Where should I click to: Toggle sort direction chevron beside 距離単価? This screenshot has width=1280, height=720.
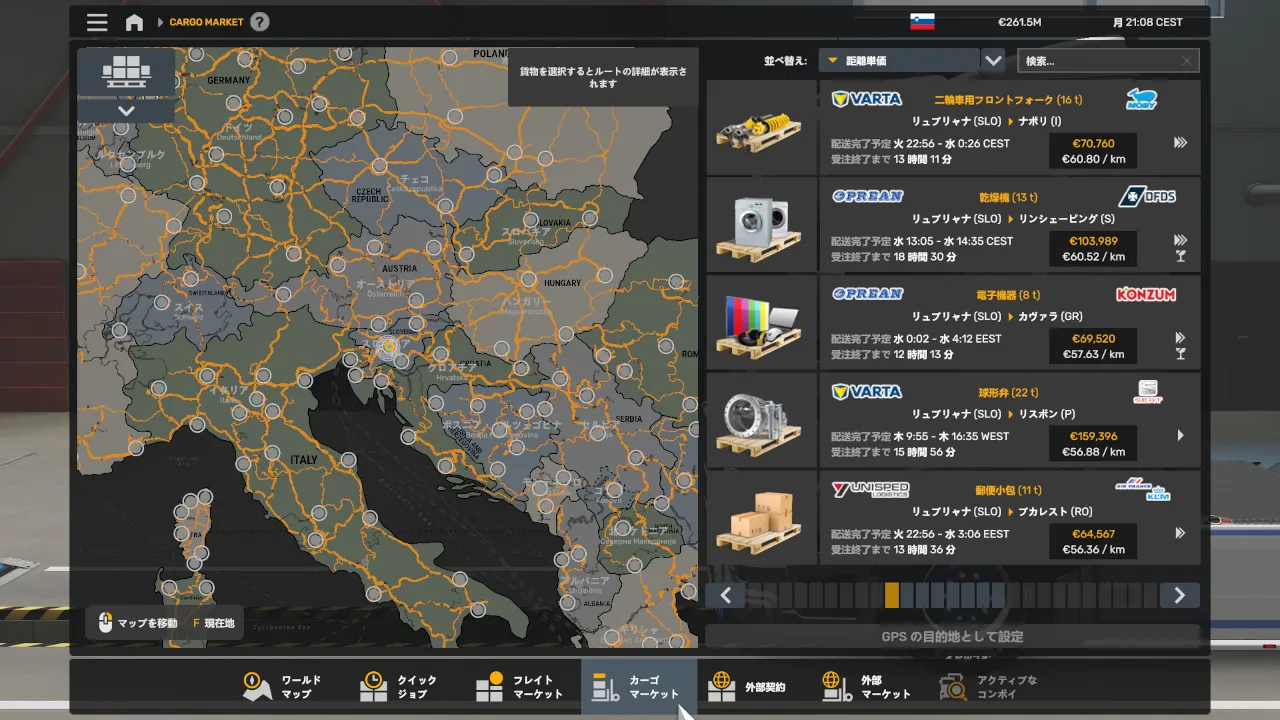tap(993, 61)
